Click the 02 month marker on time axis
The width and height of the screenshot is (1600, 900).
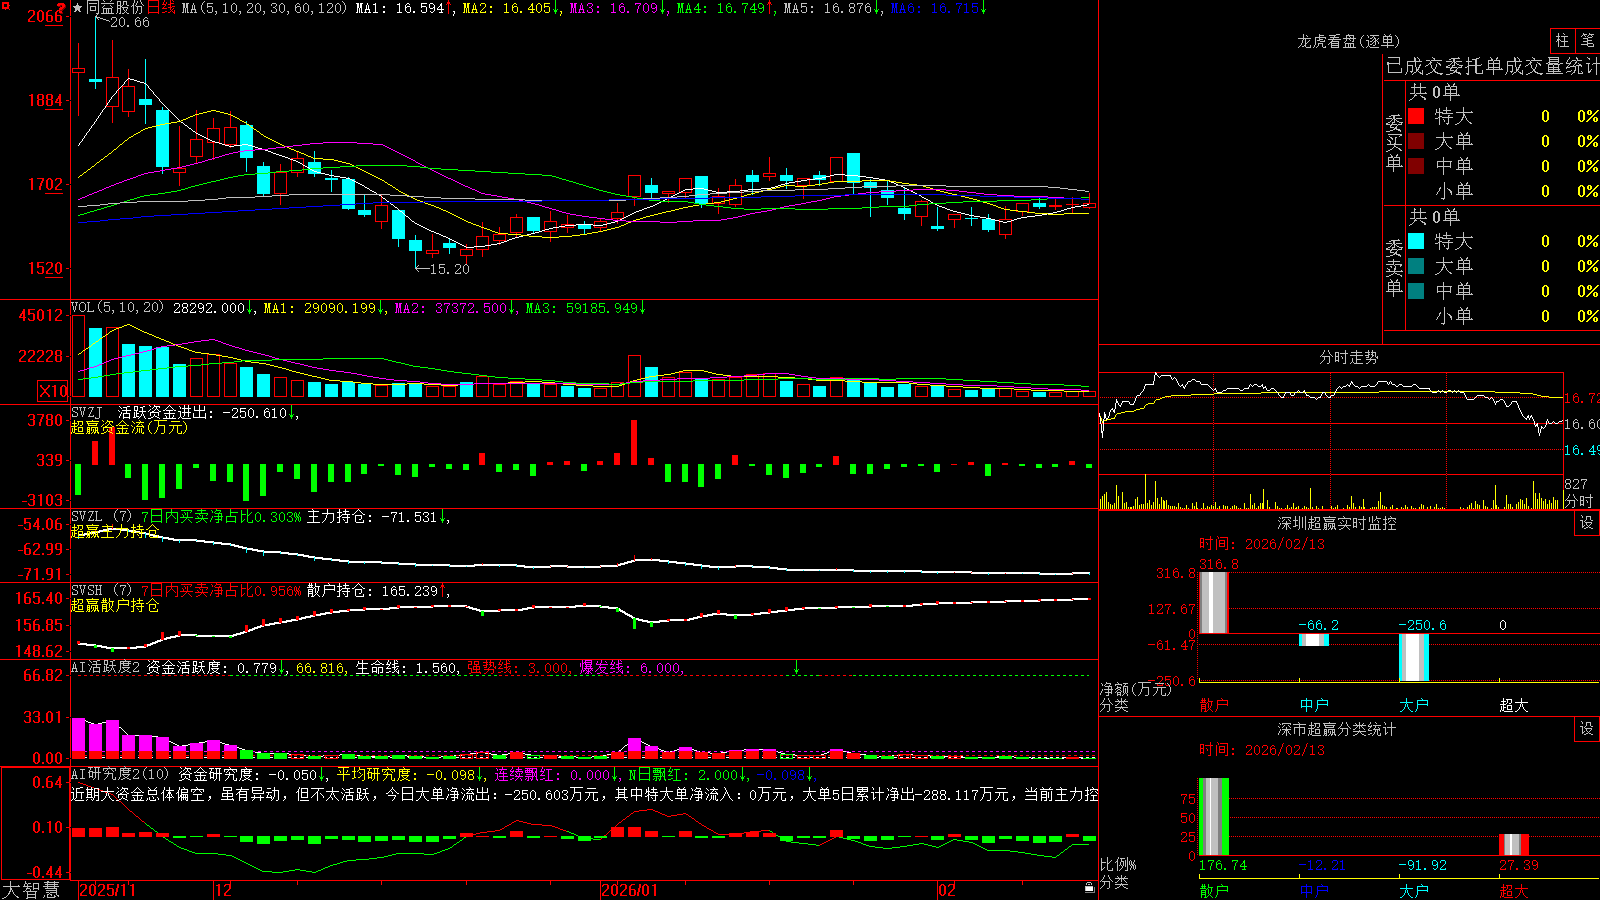947,890
